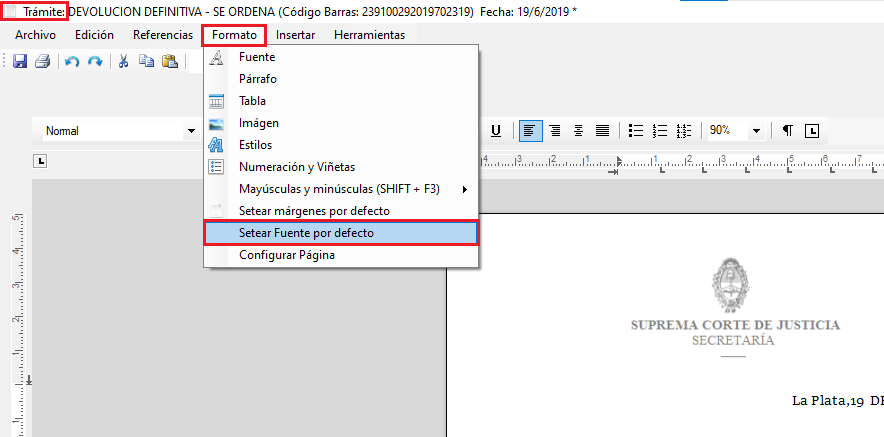This screenshot has width=884, height=437.
Task: Click the Paste clipboard icon
Action: (168, 62)
